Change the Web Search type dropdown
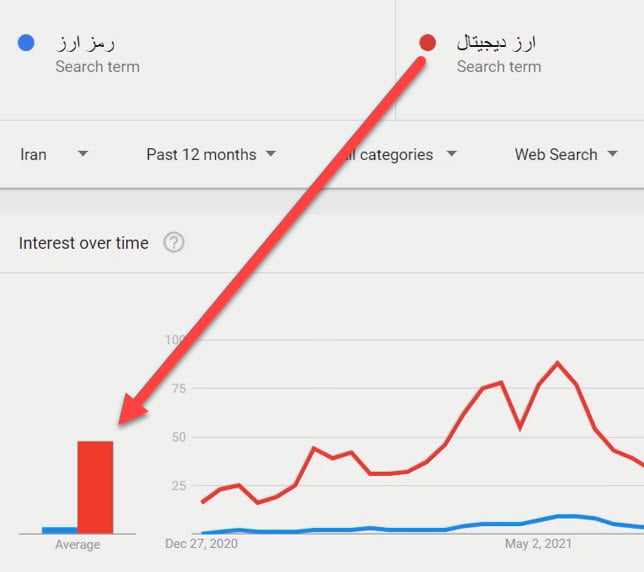Viewport: 644px width, 572px height. pyautogui.click(x=566, y=155)
